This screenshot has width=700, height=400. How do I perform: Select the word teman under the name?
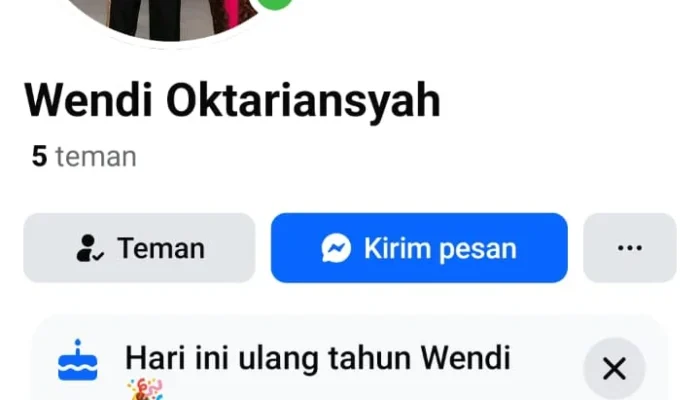[x=96, y=157]
